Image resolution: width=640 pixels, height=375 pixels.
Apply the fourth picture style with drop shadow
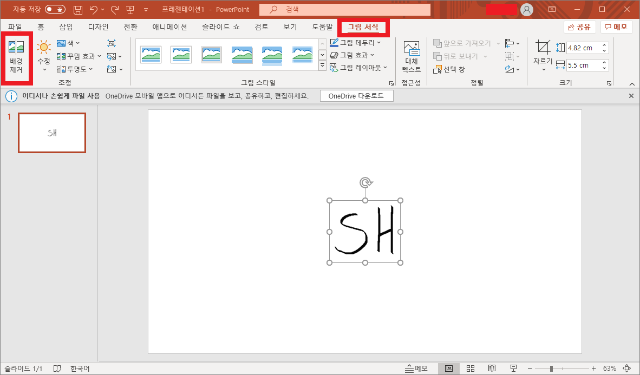click(x=242, y=55)
